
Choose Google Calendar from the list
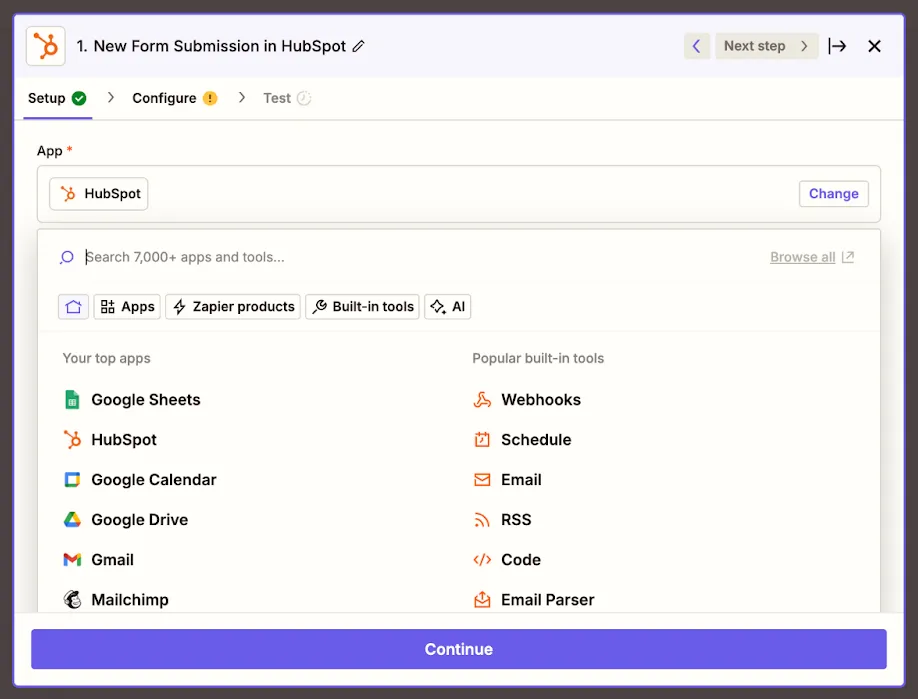tap(154, 479)
